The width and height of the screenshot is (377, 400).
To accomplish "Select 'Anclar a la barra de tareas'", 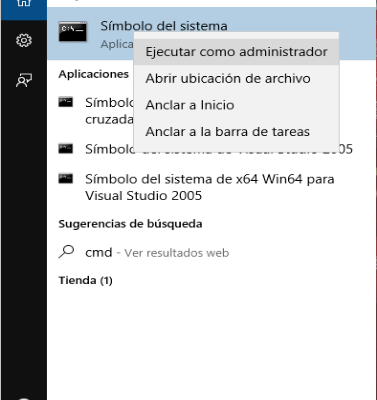I will pos(236,132).
